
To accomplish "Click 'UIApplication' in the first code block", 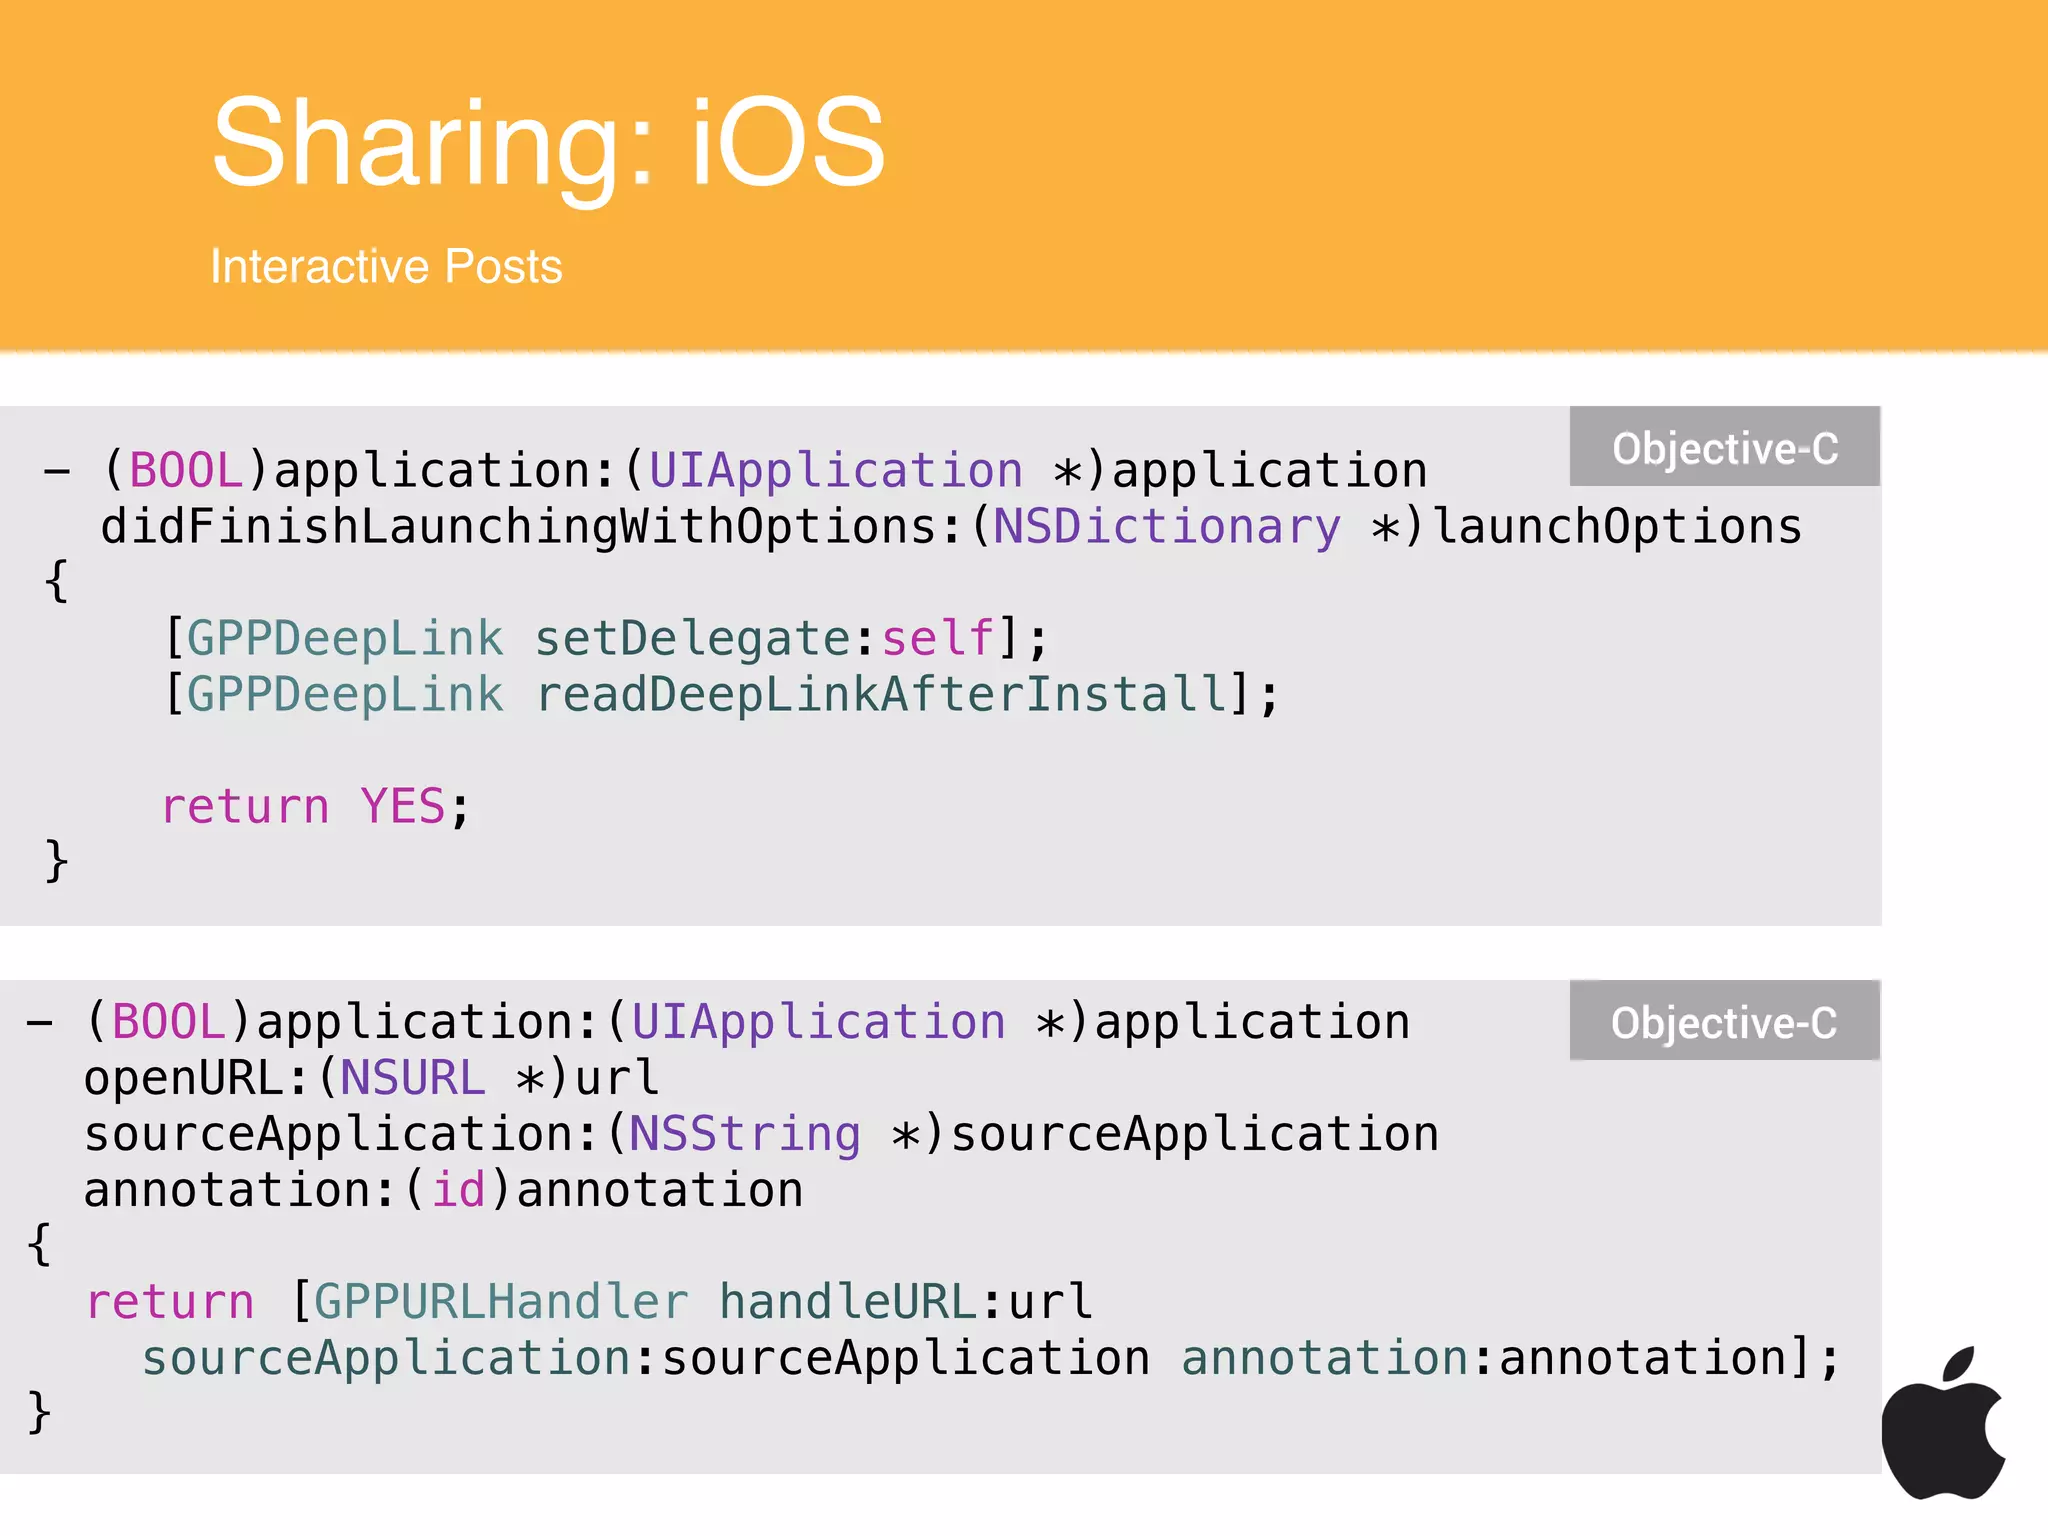I will 836,471.
